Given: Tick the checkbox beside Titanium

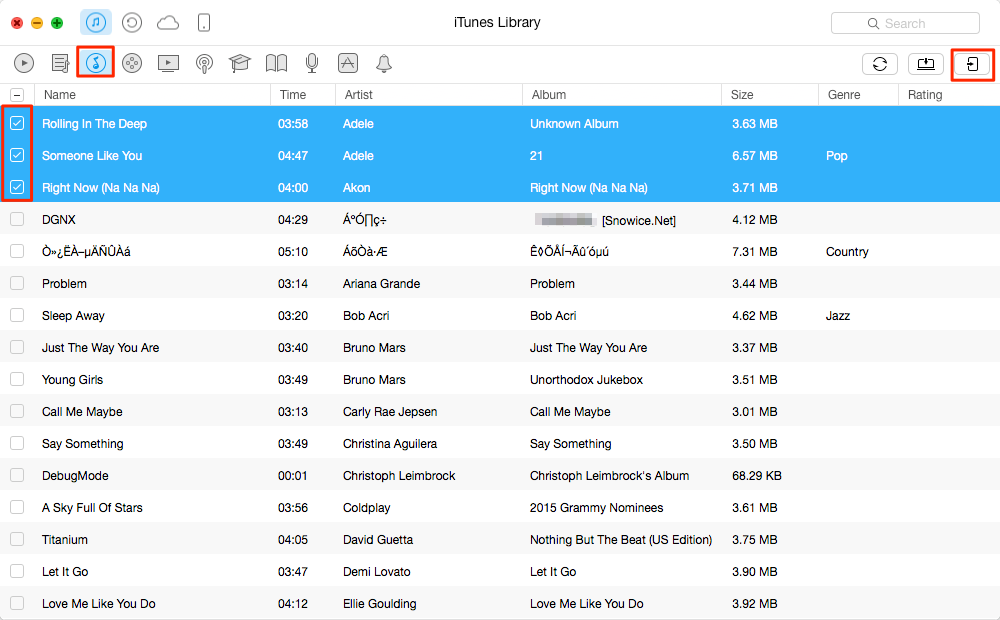Looking at the screenshot, I should [x=17, y=539].
